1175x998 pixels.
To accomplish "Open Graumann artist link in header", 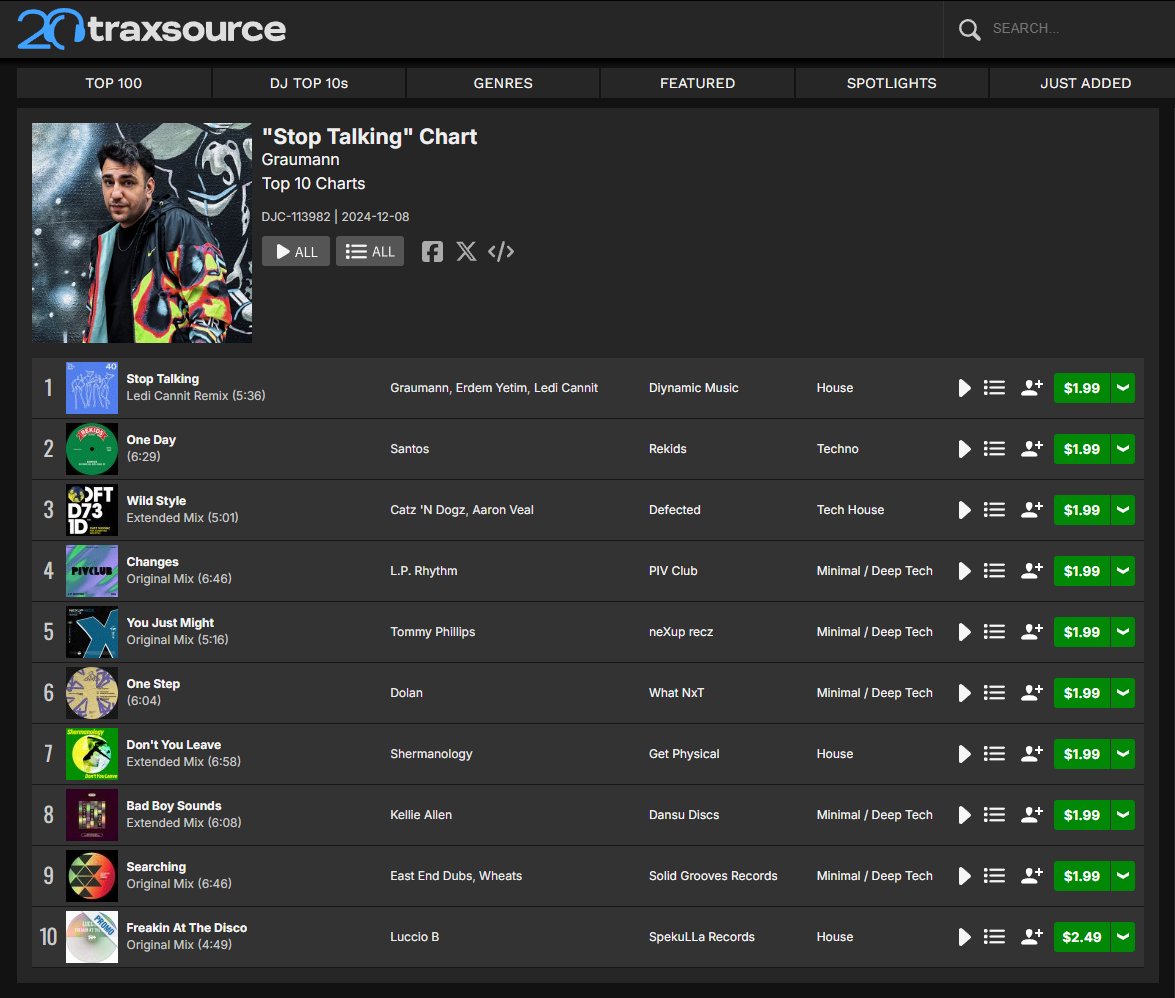I will coord(300,160).
